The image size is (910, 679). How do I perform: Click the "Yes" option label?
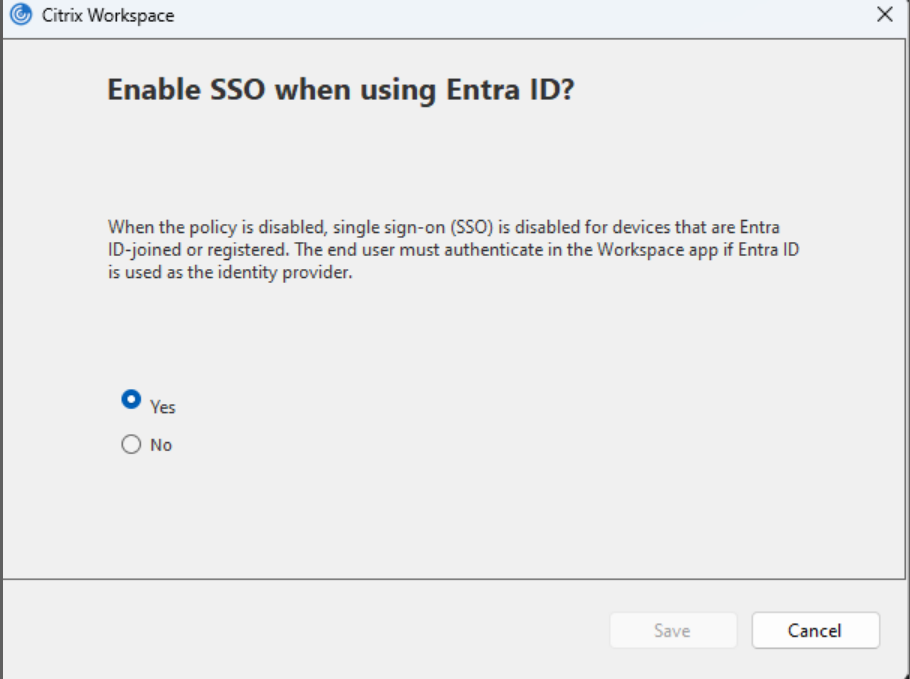pyautogui.click(x=163, y=407)
